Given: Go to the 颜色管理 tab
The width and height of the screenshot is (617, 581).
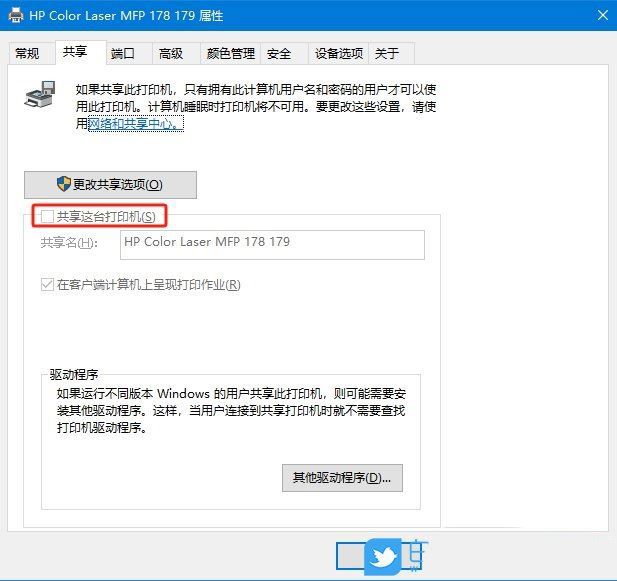Looking at the screenshot, I should pyautogui.click(x=231, y=53).
